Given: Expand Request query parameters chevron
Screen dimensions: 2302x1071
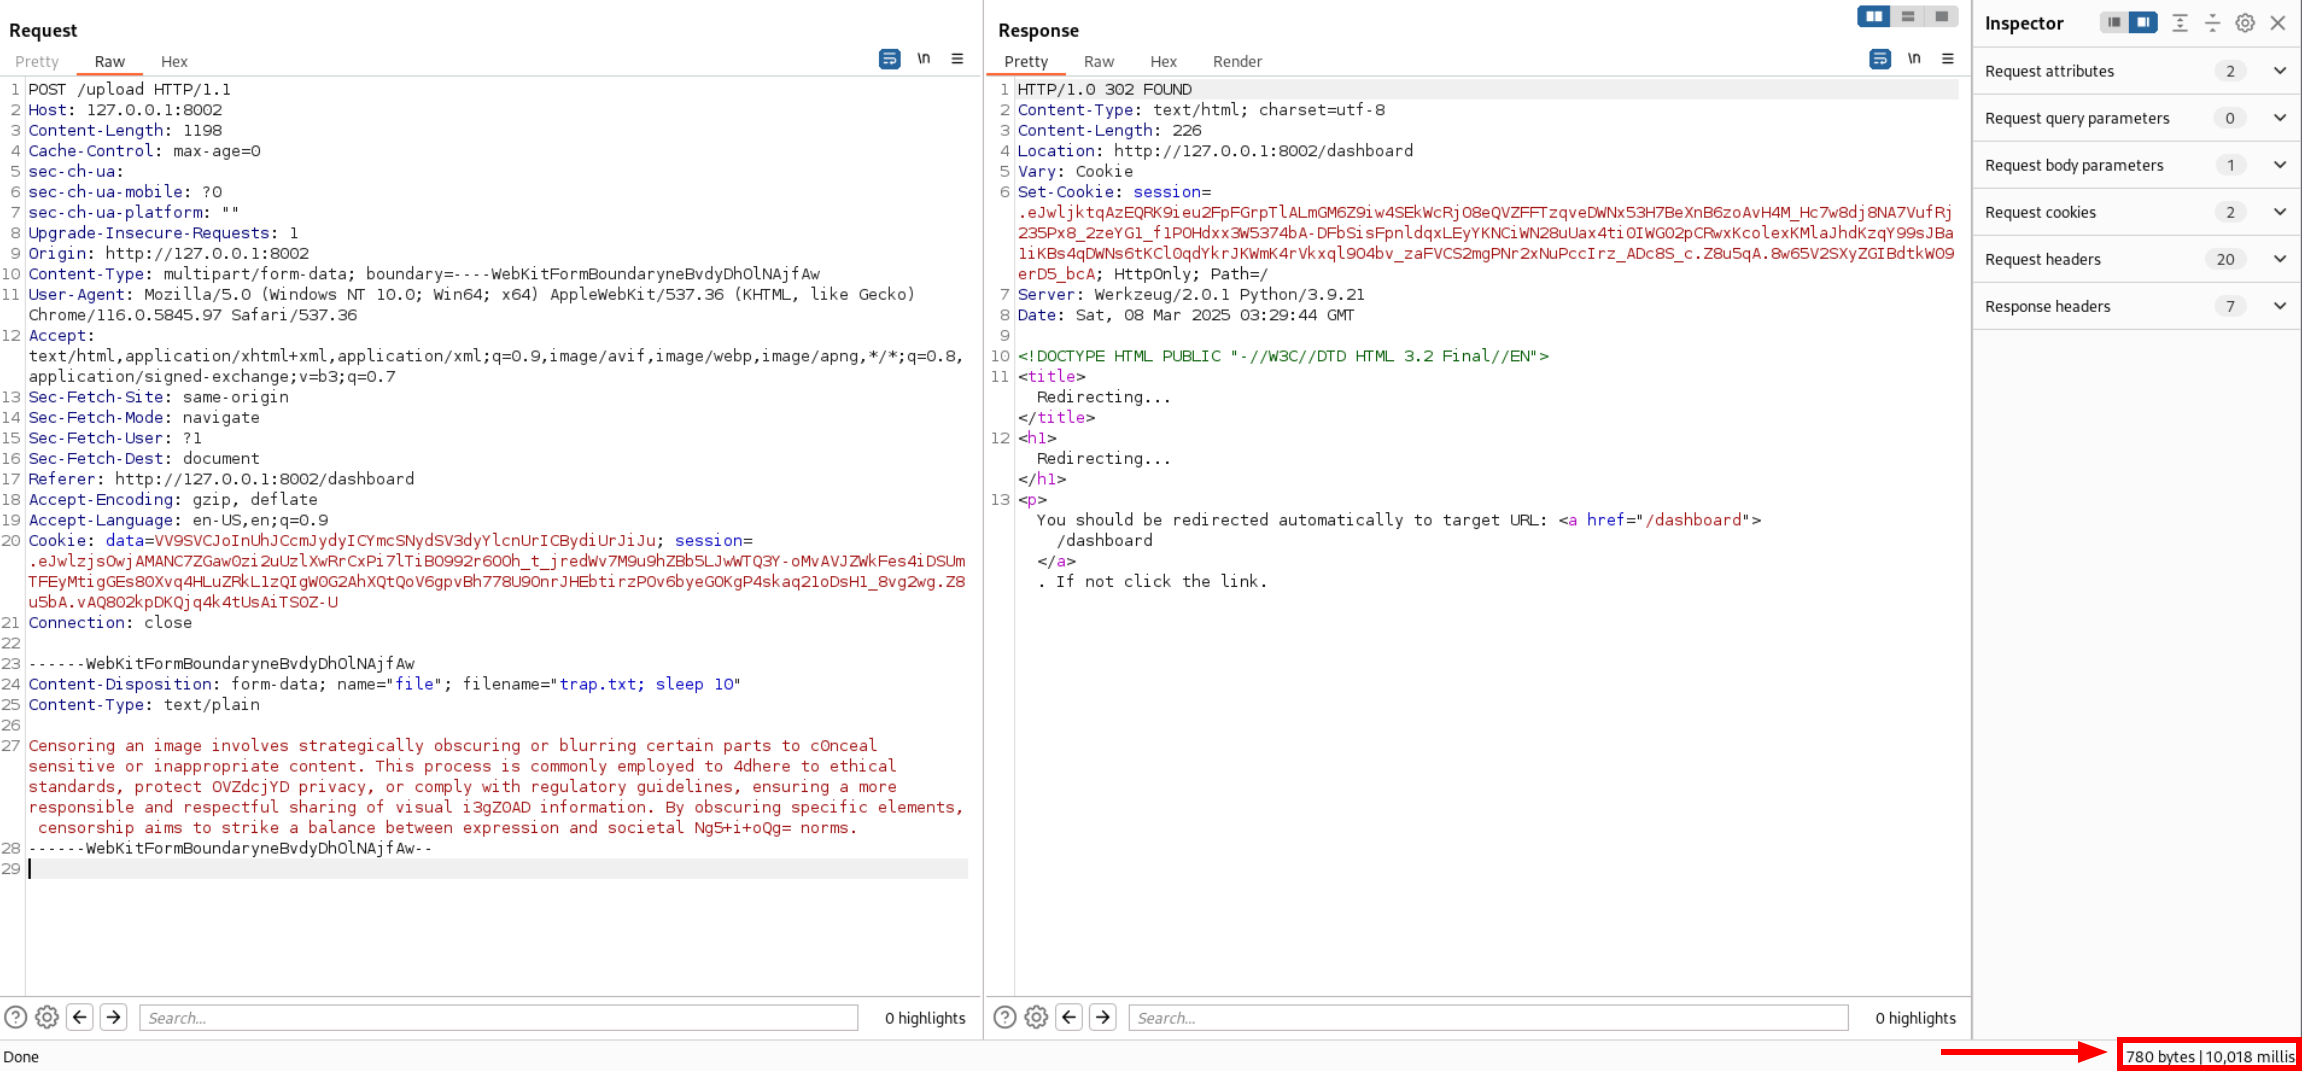Looking at the screenshot, I should click(x=2280, y=118).
